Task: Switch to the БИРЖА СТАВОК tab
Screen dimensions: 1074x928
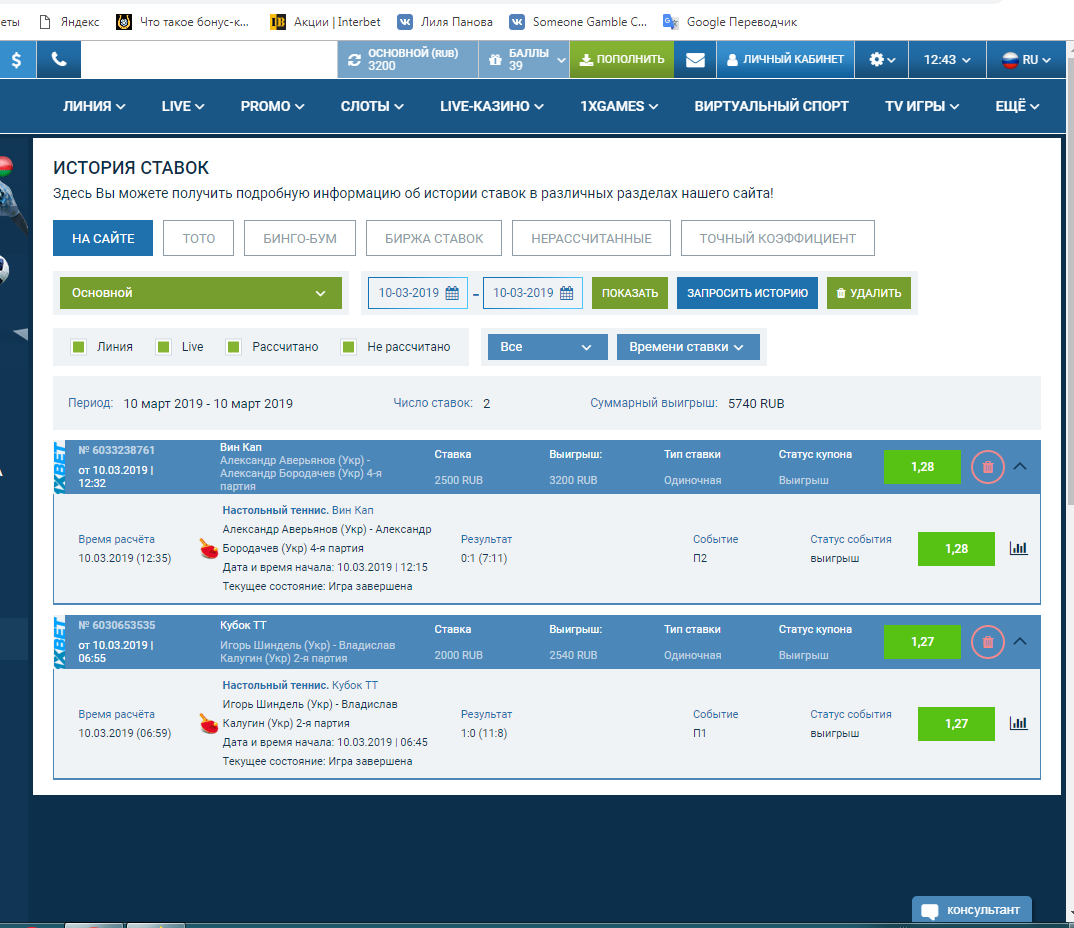Action: click(x=434, y=238)
